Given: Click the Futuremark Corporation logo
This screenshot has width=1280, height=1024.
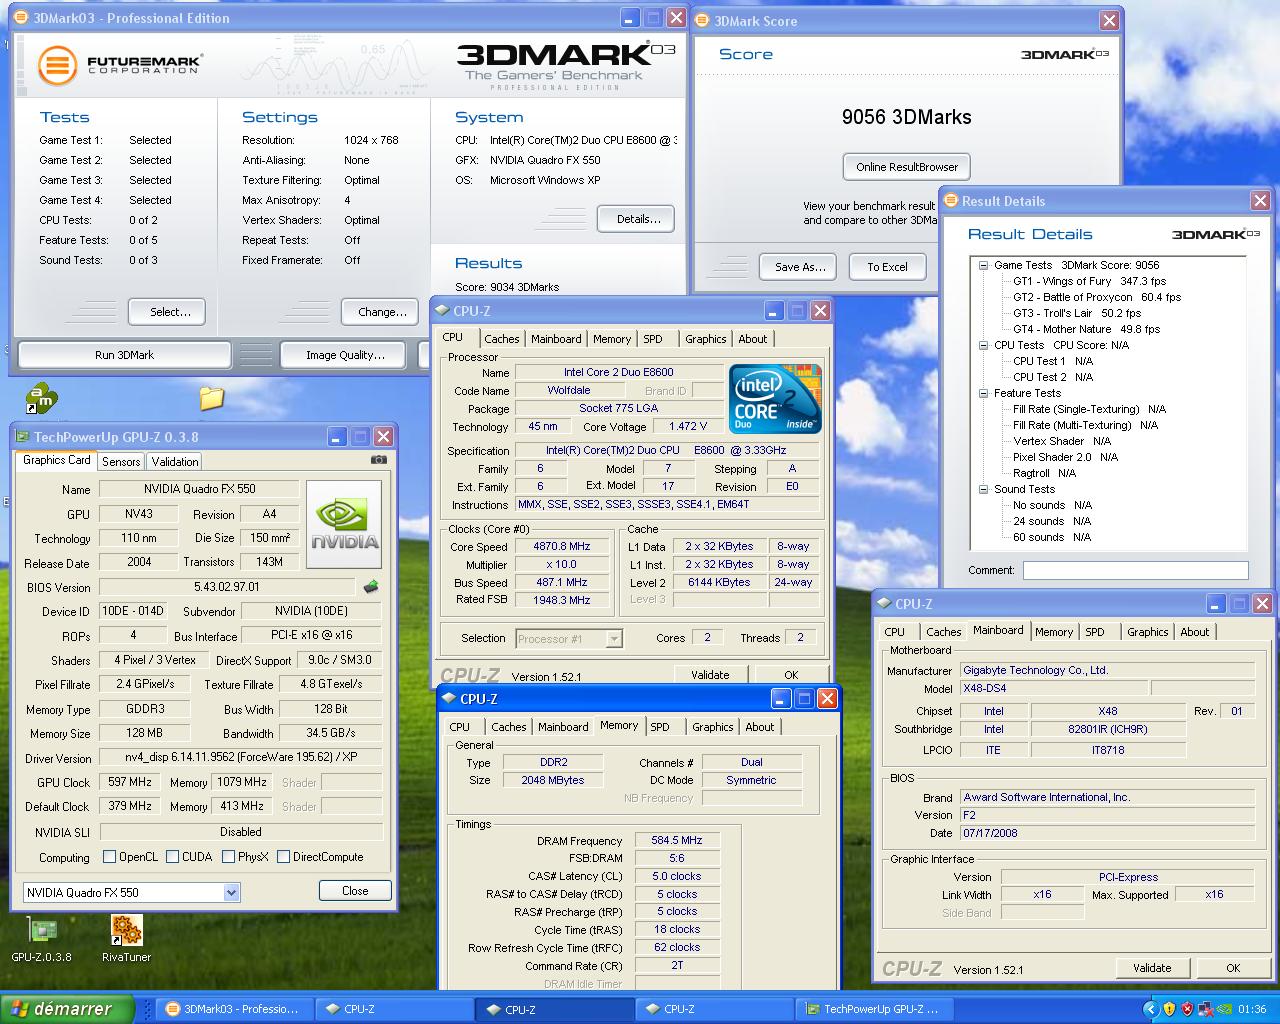Looking at the screenshot, I should pyautogui.click(x=120, y=65).
